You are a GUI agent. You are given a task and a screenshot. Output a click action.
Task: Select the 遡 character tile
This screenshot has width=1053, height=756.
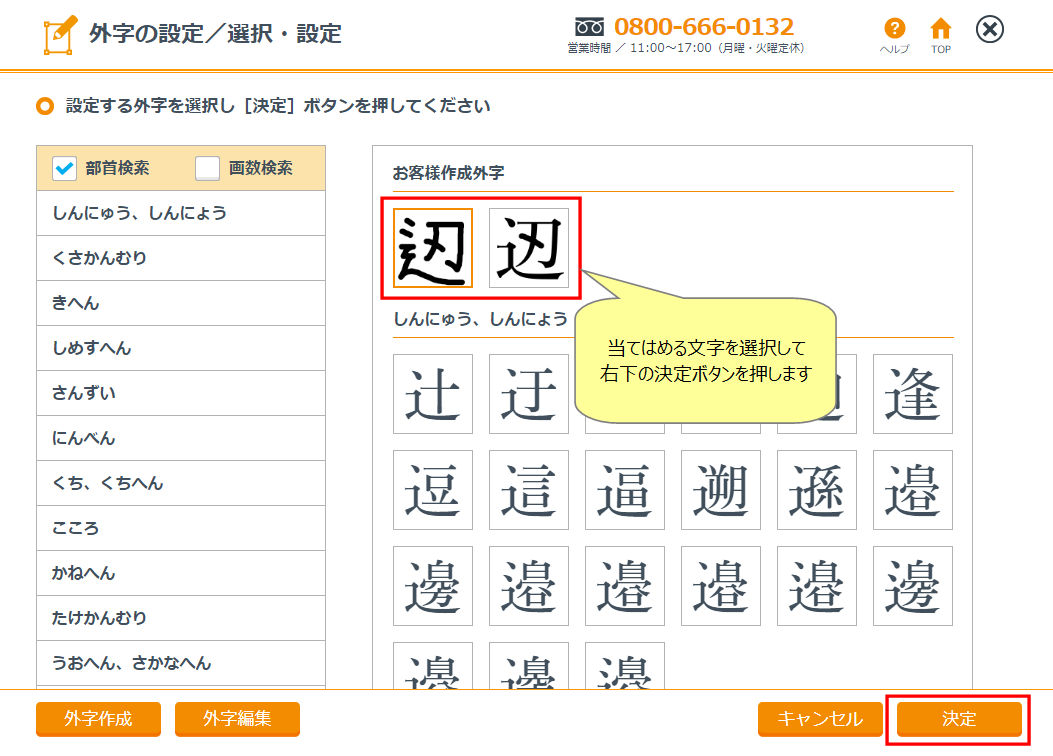[x=721, y=490]
